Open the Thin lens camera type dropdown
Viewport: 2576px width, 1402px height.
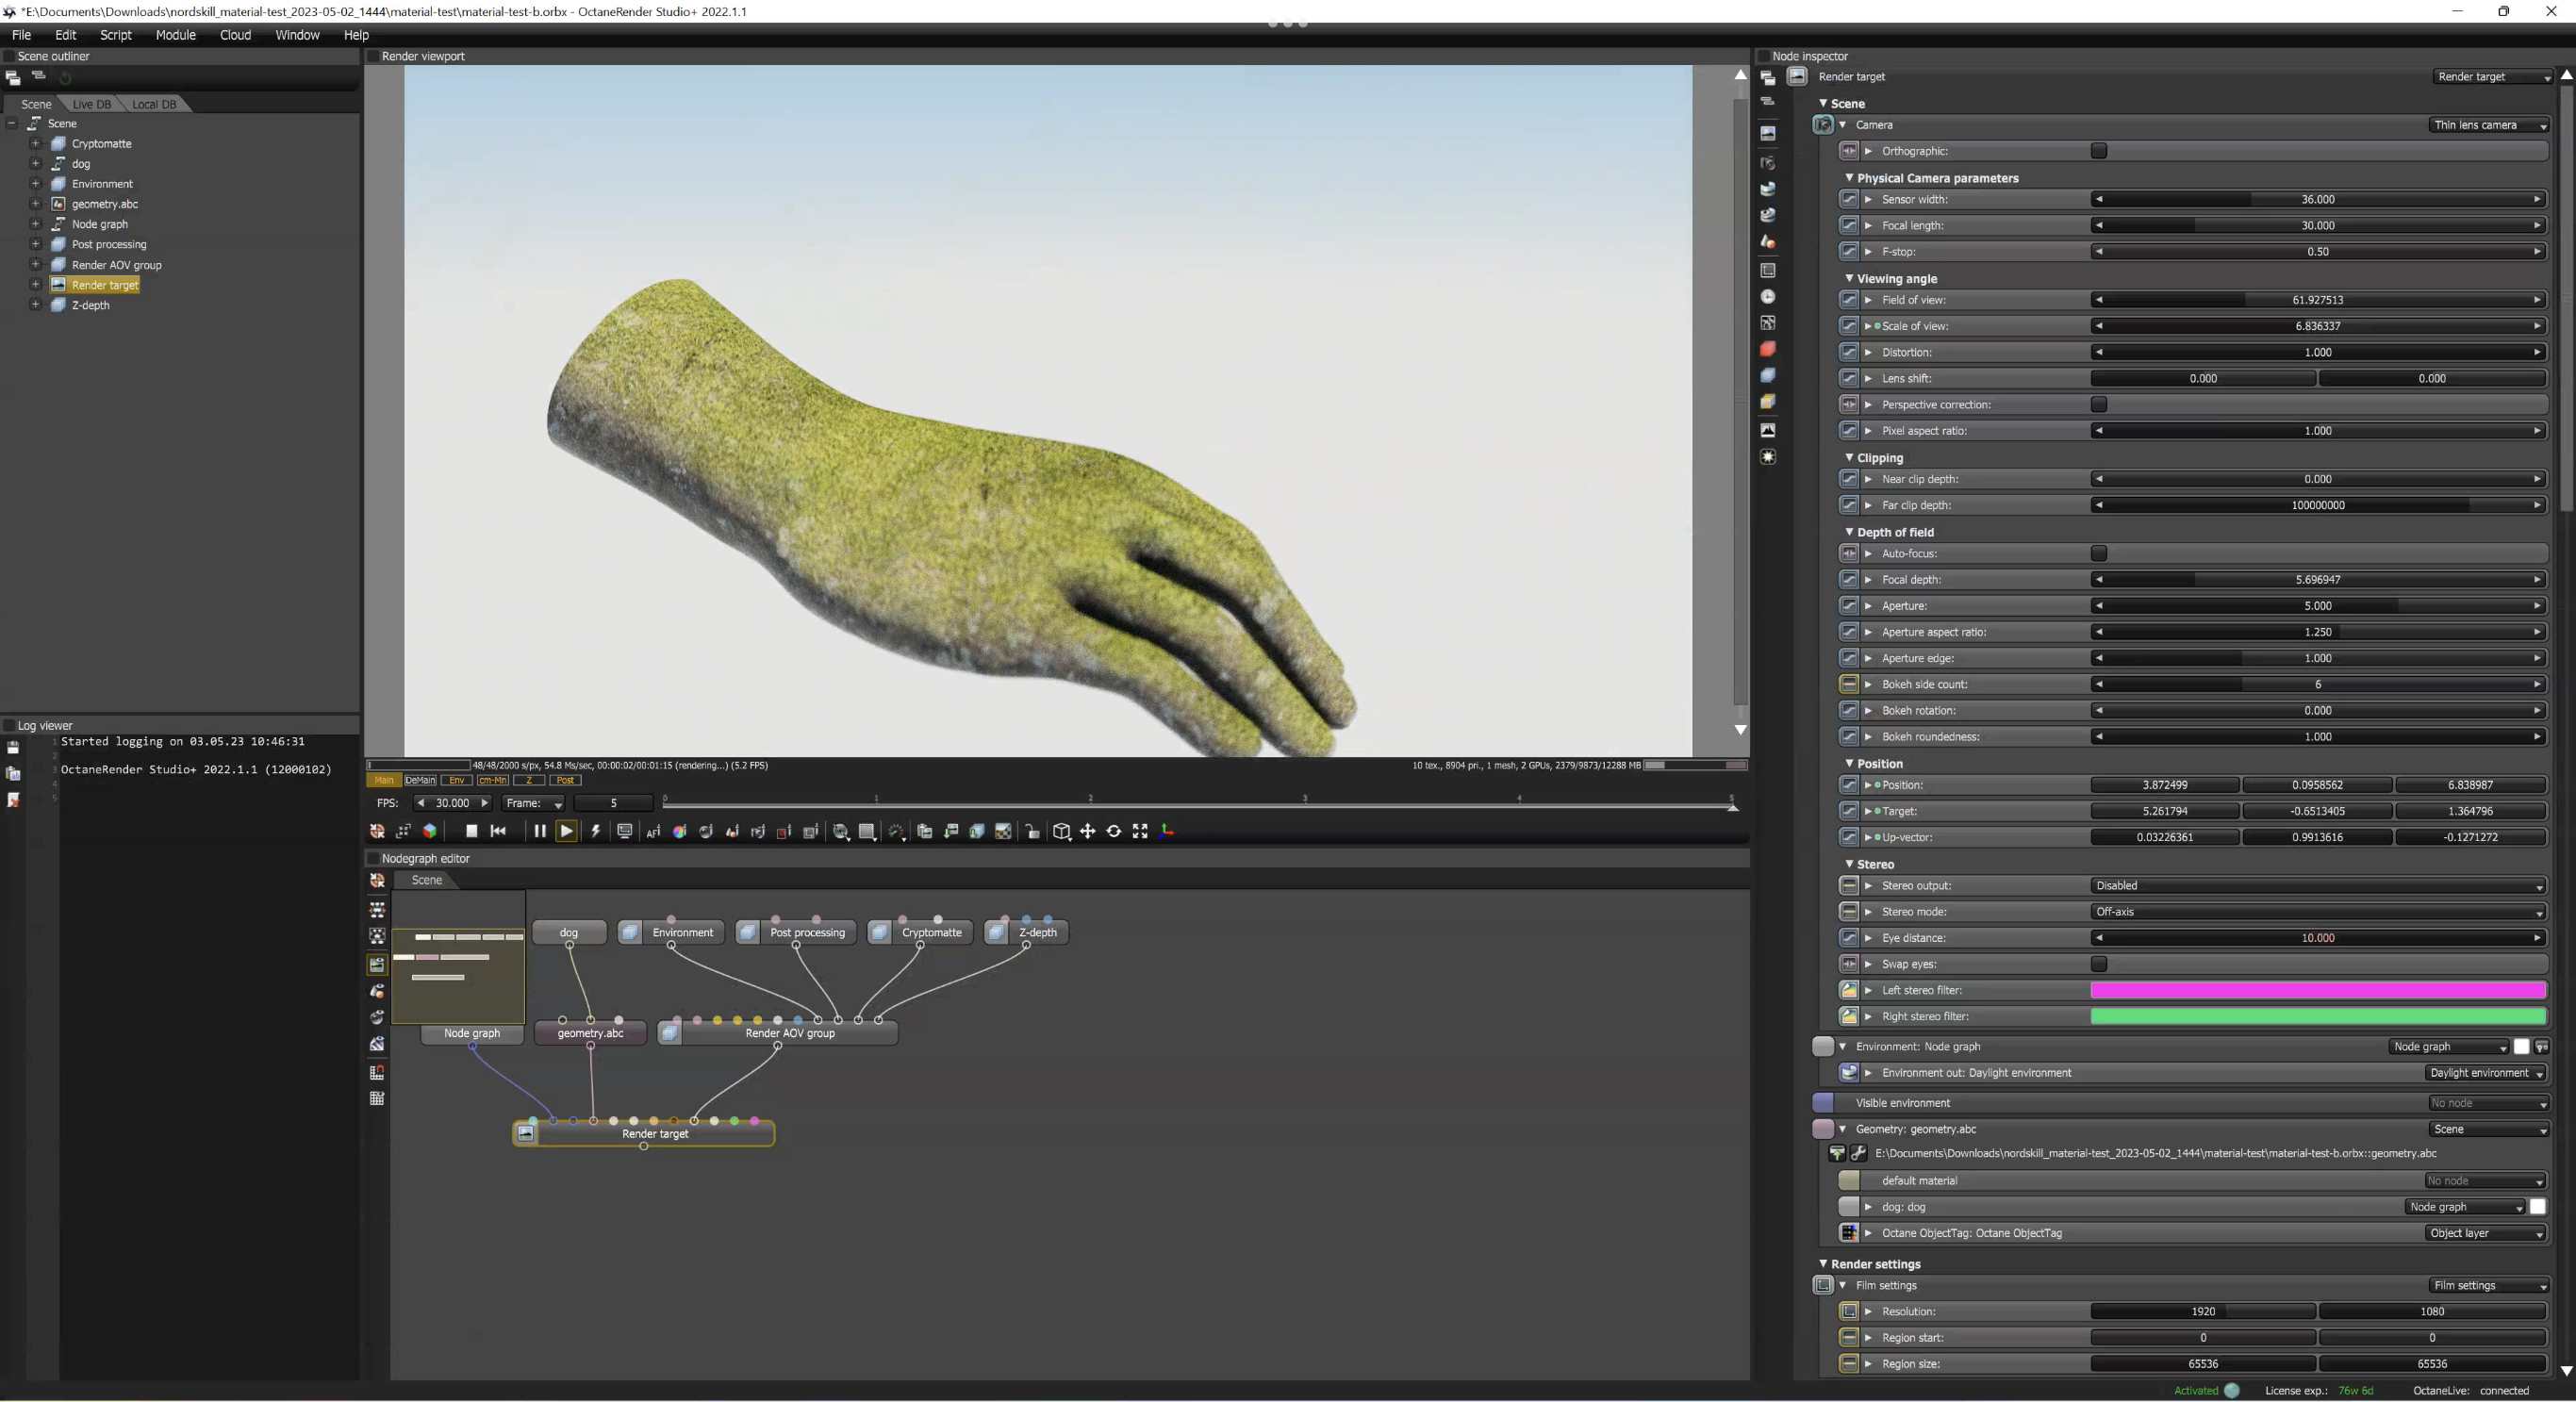2488,125
